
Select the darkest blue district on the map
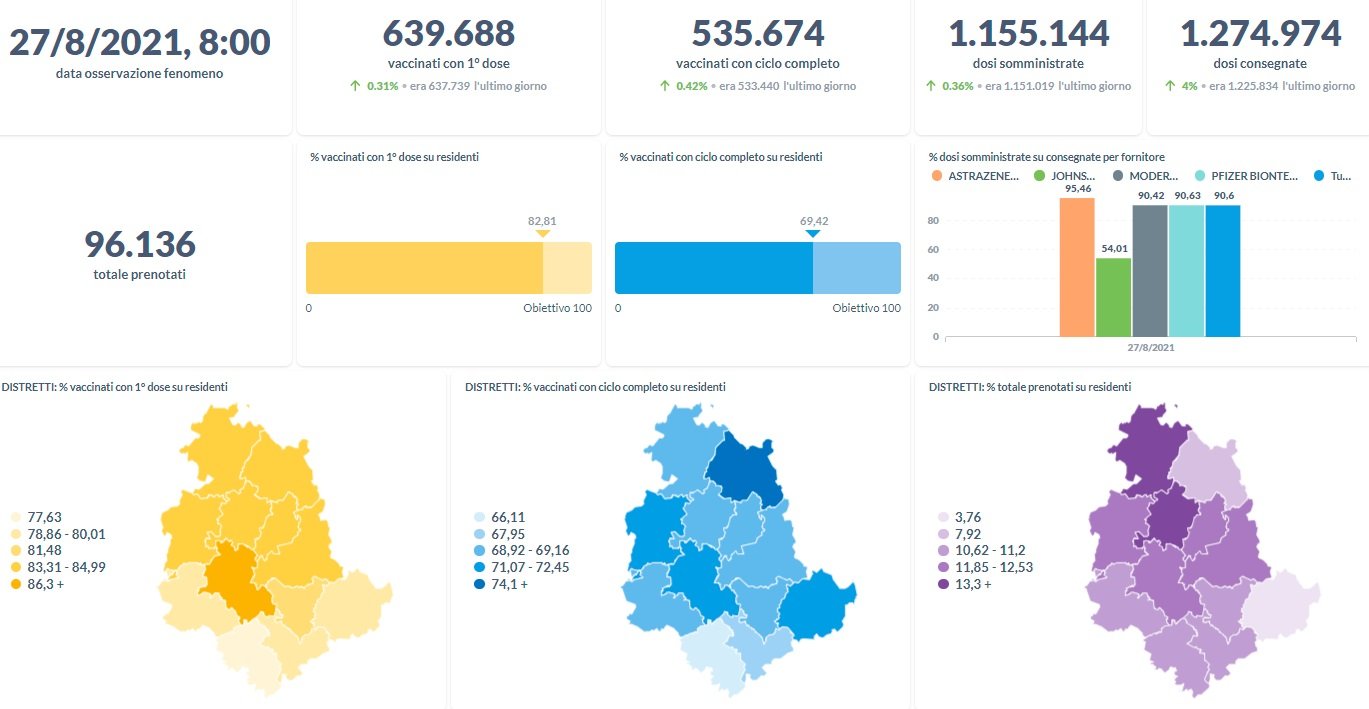pos(747,468)
